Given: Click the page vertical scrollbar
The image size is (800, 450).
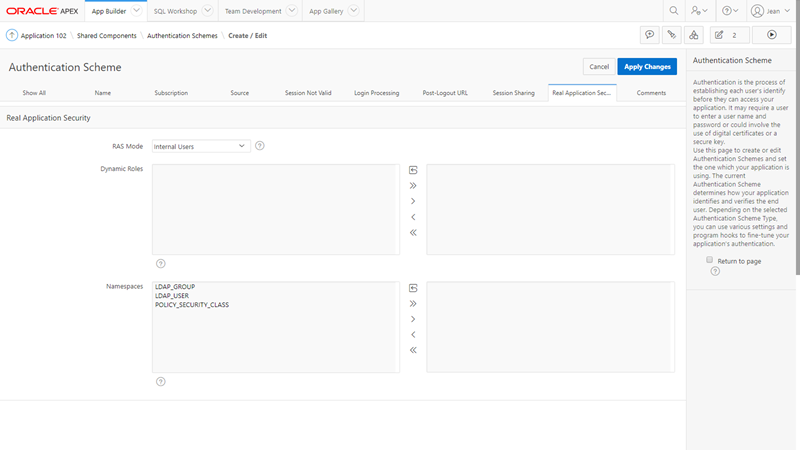Looking at the screenshot, I should tap(797, 138).
